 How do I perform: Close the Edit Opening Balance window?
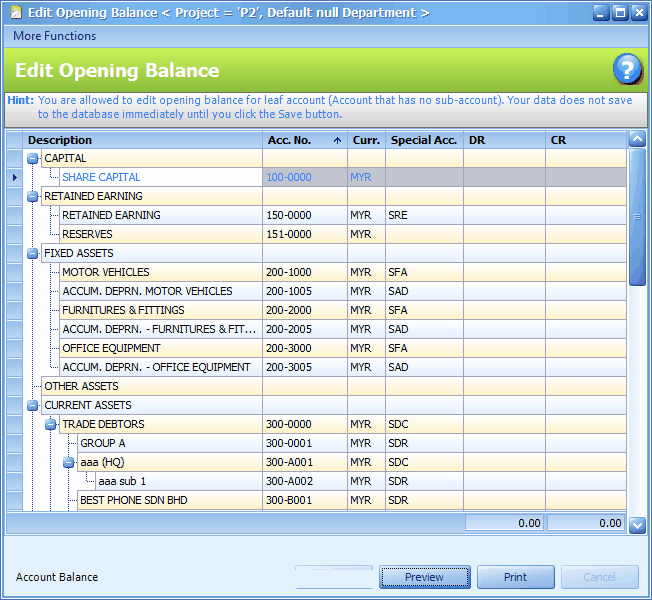[639, 13]
